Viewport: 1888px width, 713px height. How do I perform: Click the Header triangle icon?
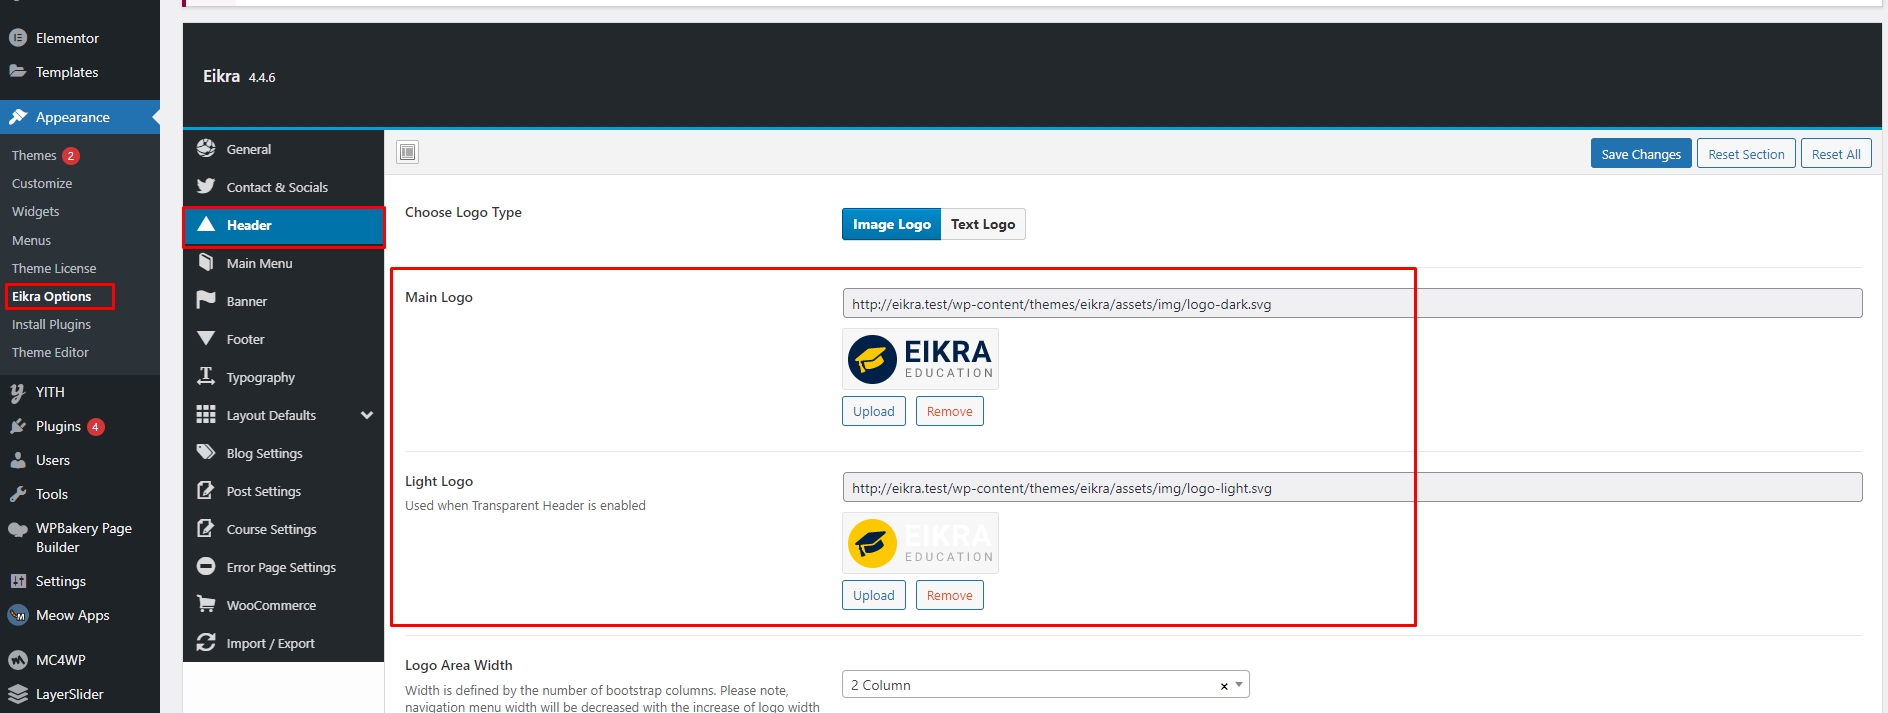click(x=206, y=224)
